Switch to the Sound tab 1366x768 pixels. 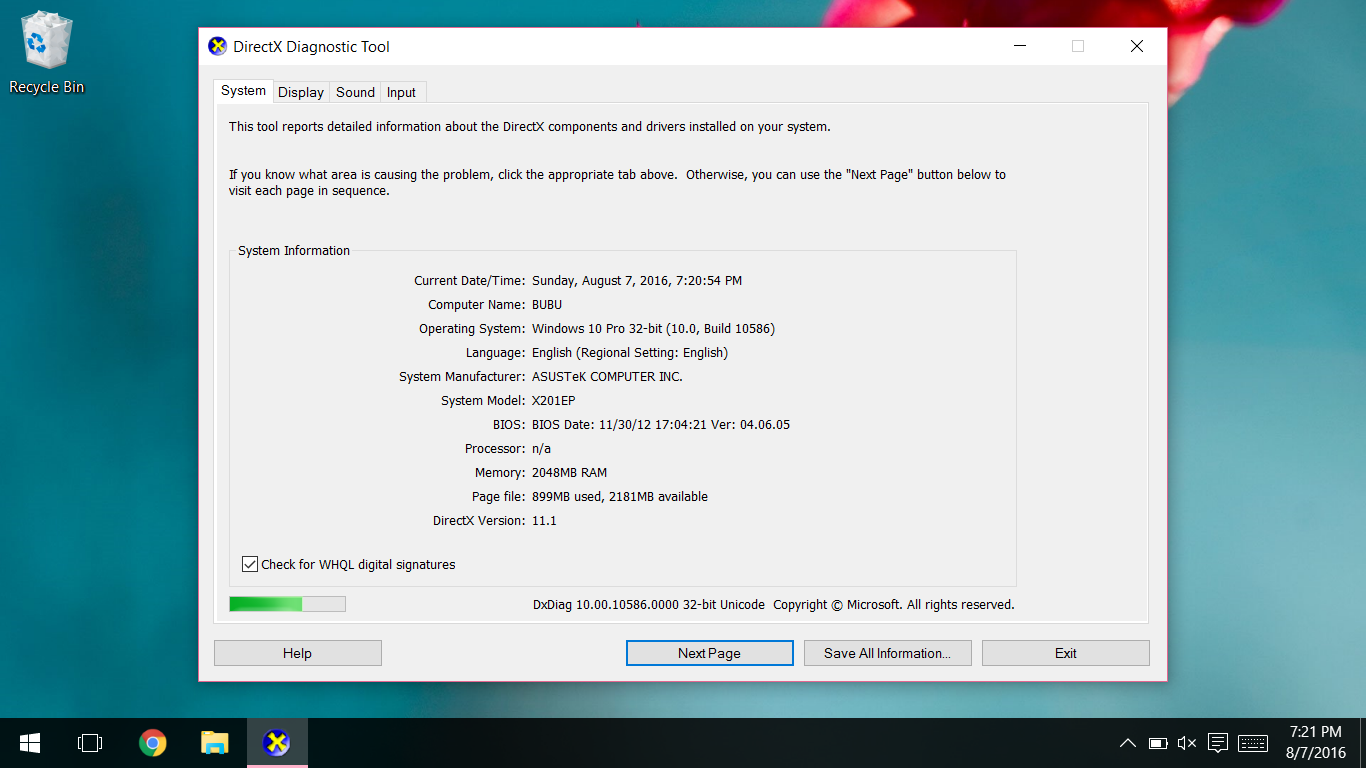click(355, 92)
